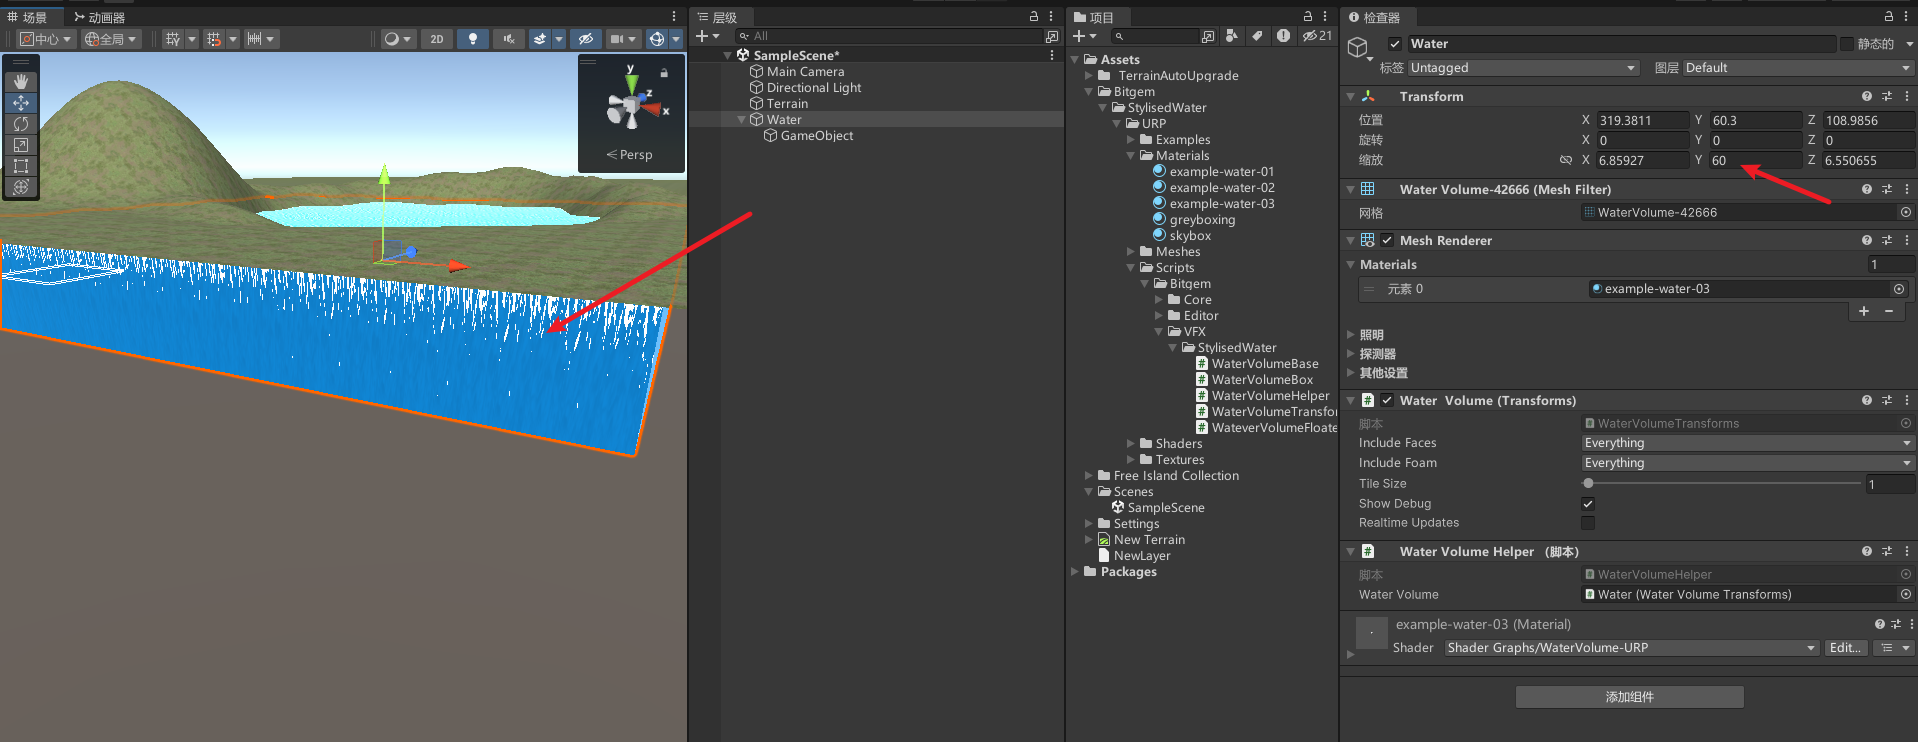
Task: Select example-water-03 material in project
Action: tap(1221, 204)
